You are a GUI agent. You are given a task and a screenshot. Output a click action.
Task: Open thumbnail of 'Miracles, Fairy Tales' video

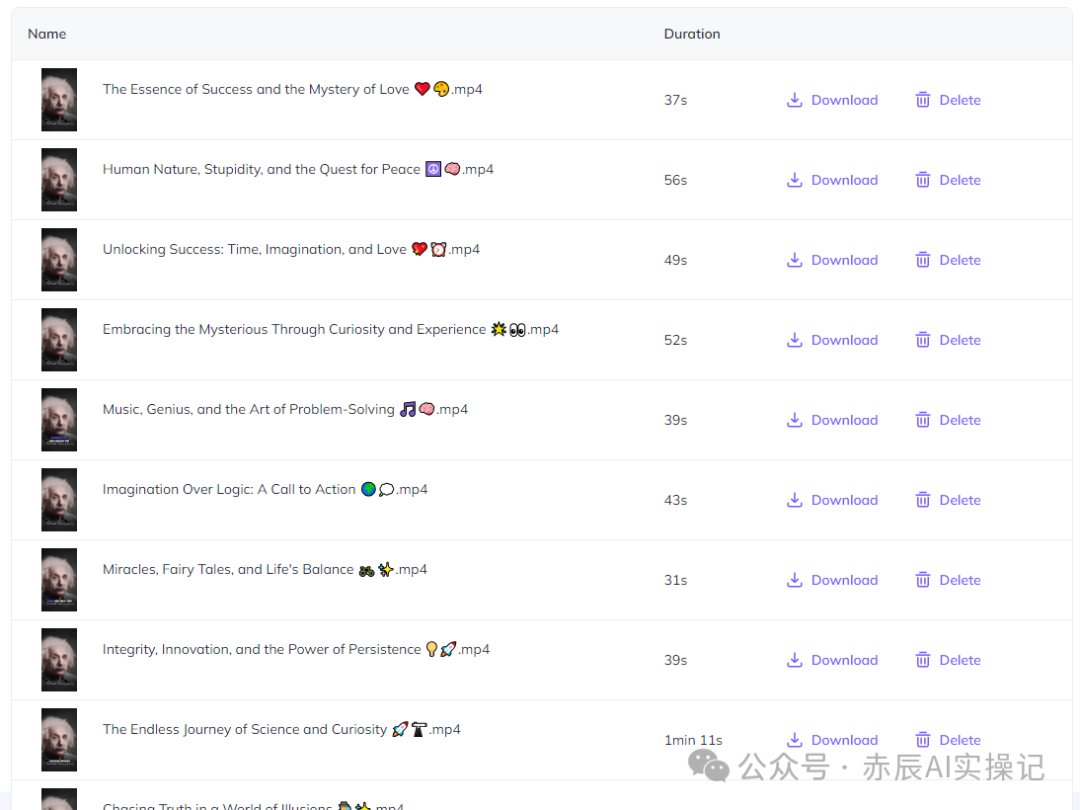(59, 580)
